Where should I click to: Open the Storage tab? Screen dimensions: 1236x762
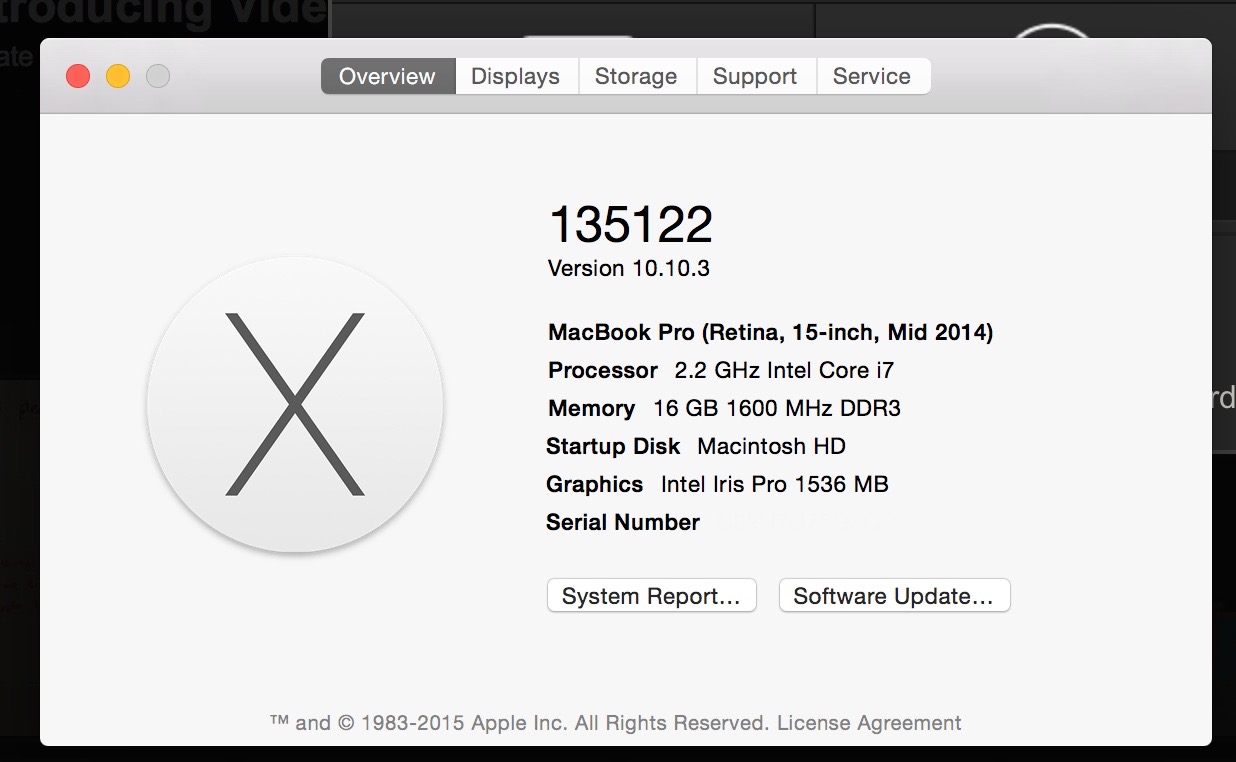pyautogui.click(x=636, y=76)
